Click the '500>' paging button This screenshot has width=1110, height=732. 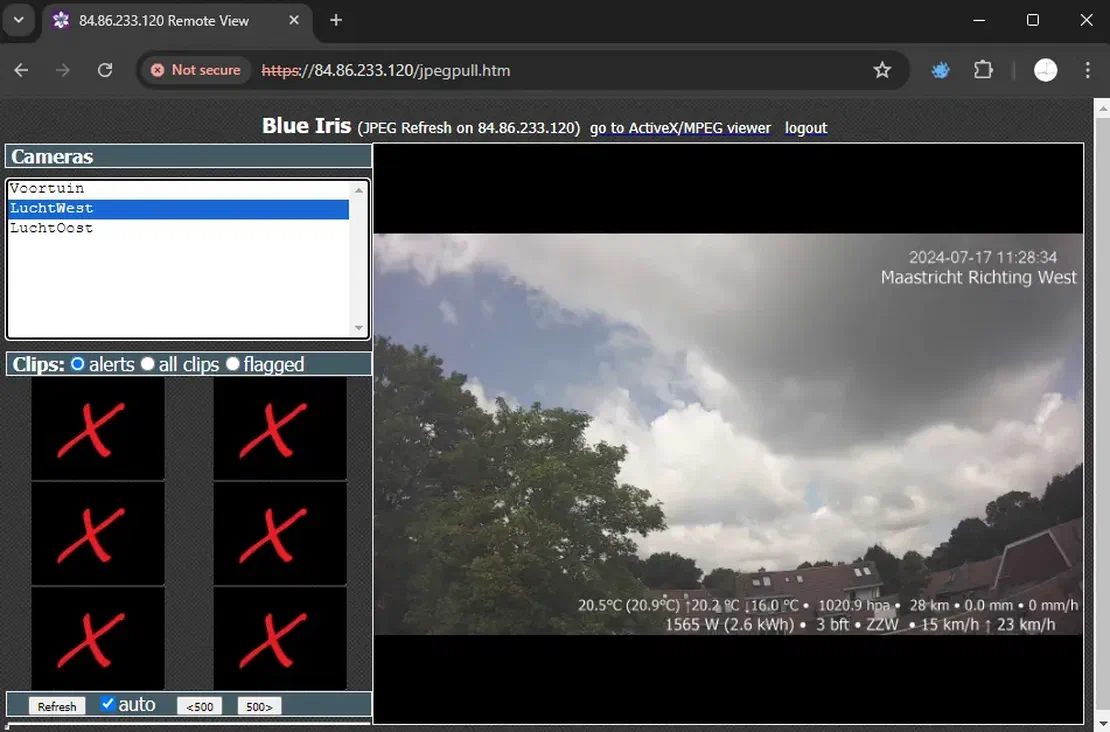coord(258,705)
